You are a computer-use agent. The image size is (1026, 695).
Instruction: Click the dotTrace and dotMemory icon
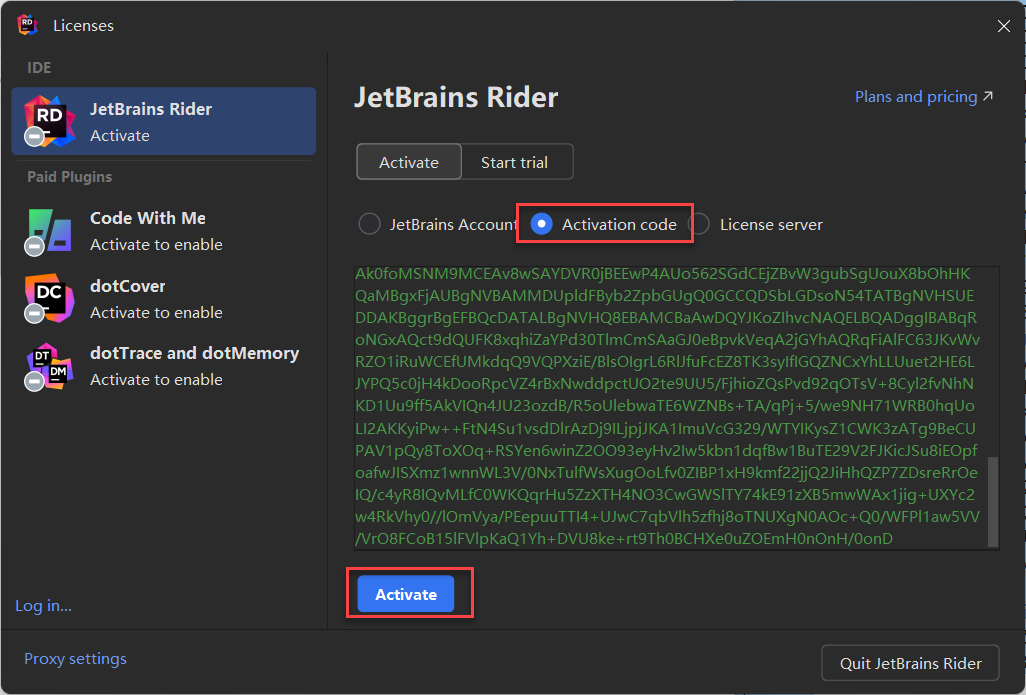coord(50,366)
